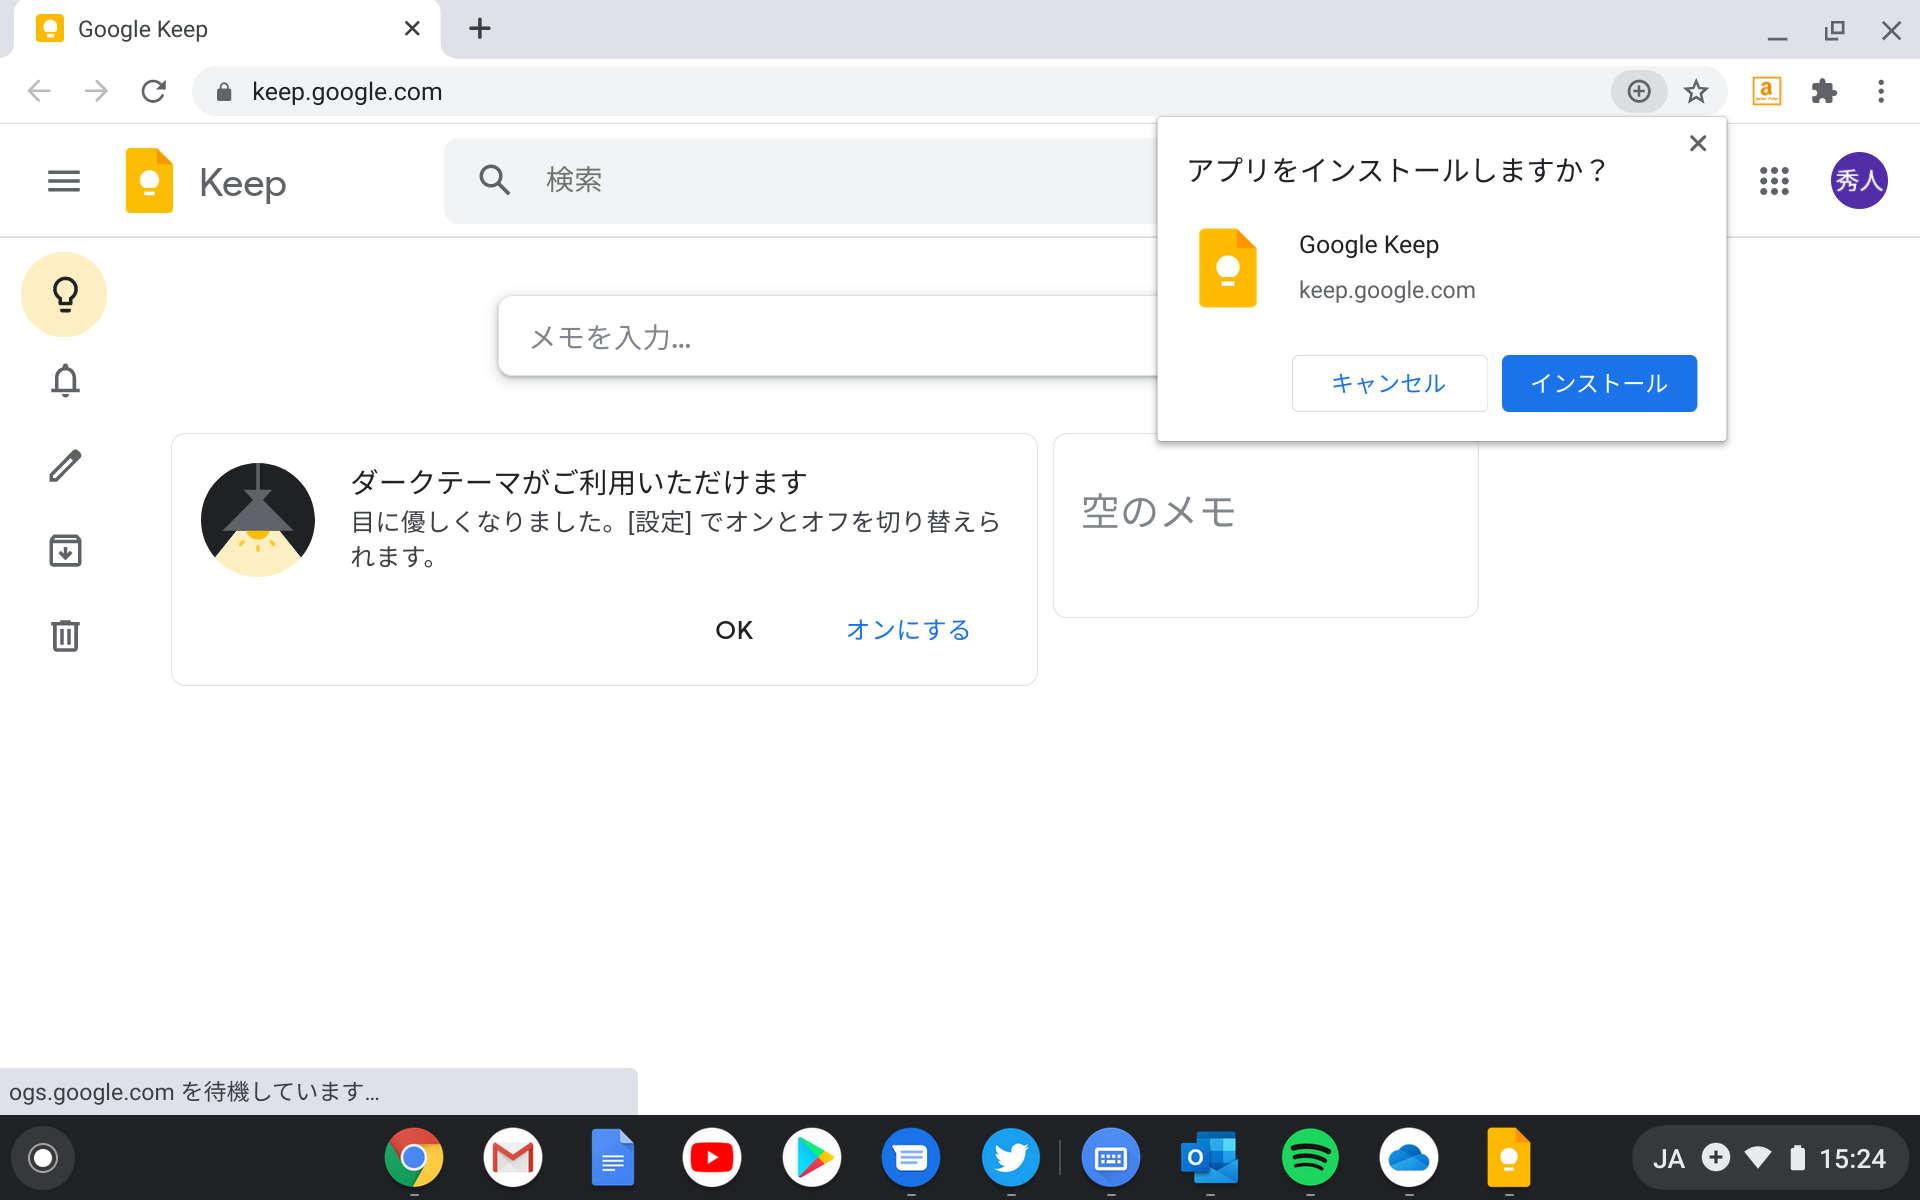
Task: Open Chrome's three-dot menu
Action: (x=1882, y=91)
